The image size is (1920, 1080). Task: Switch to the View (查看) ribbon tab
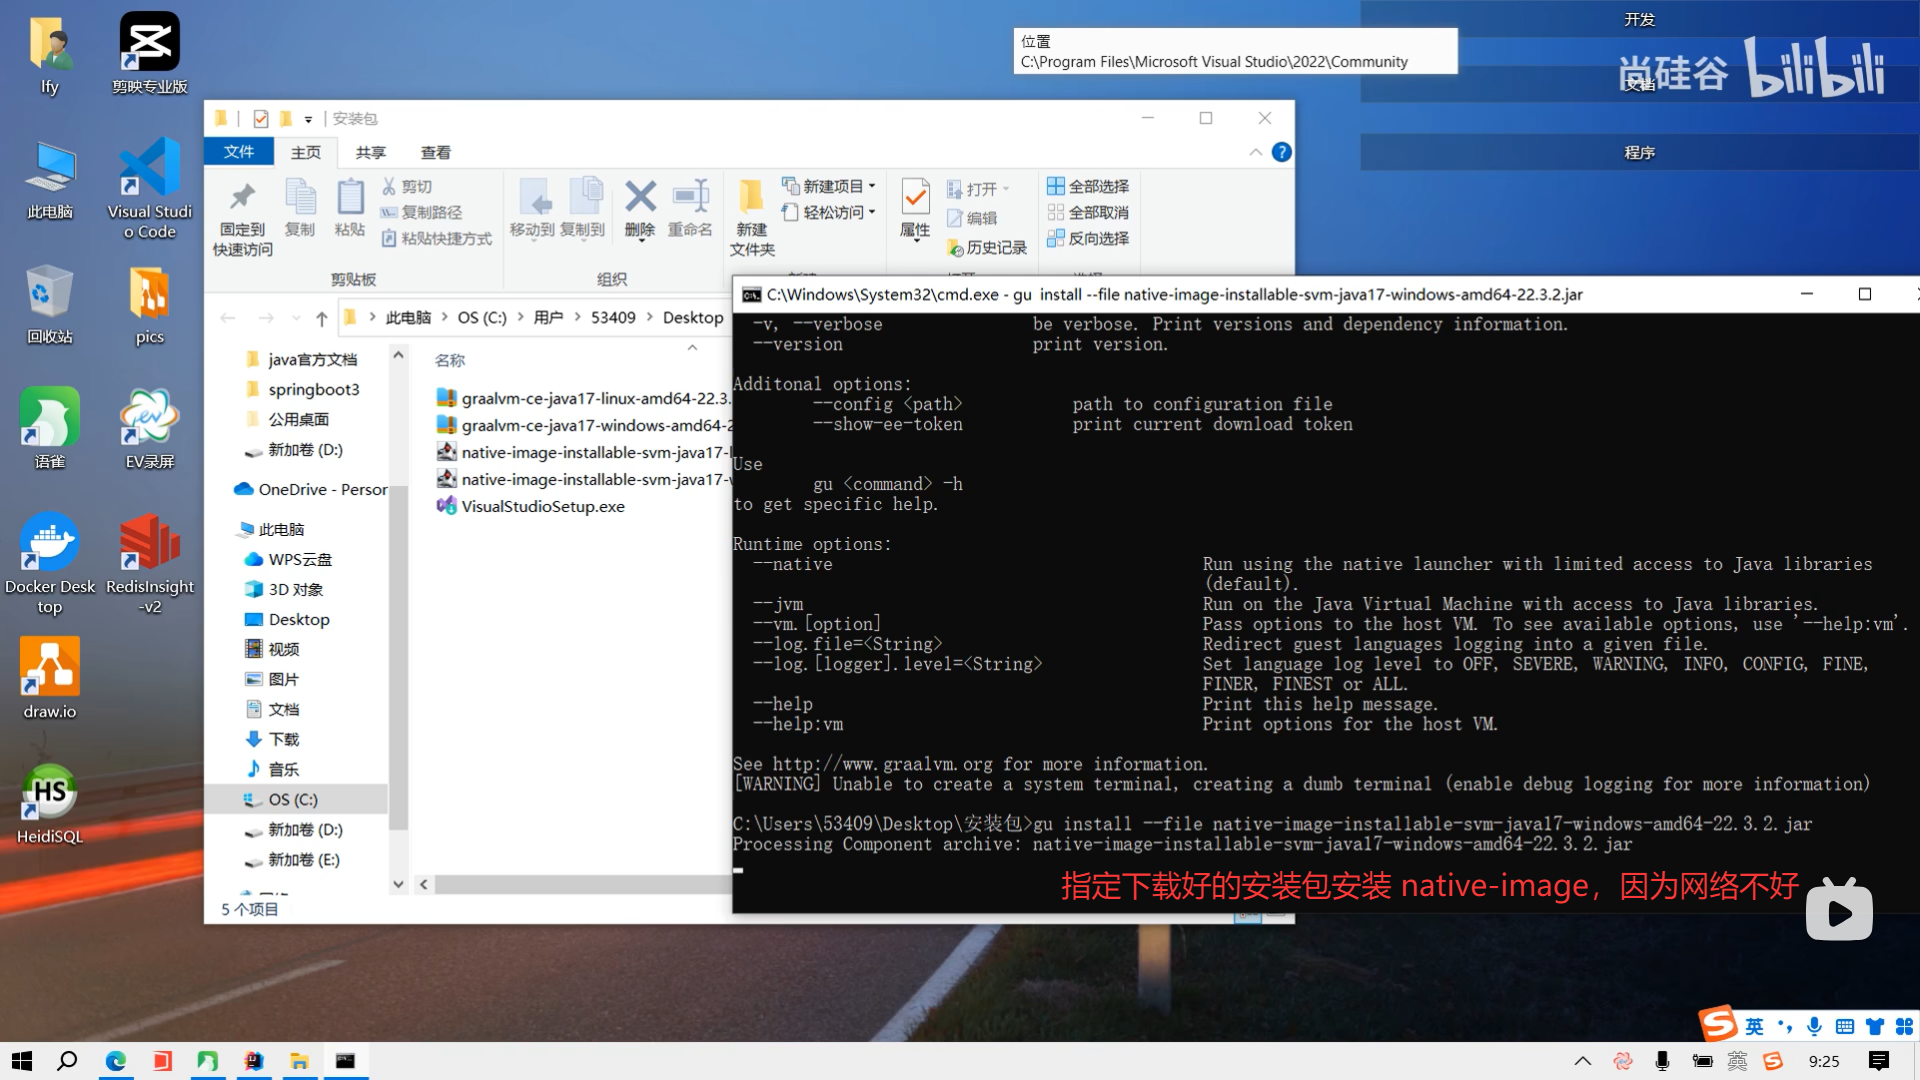click(x=435, y=152)
